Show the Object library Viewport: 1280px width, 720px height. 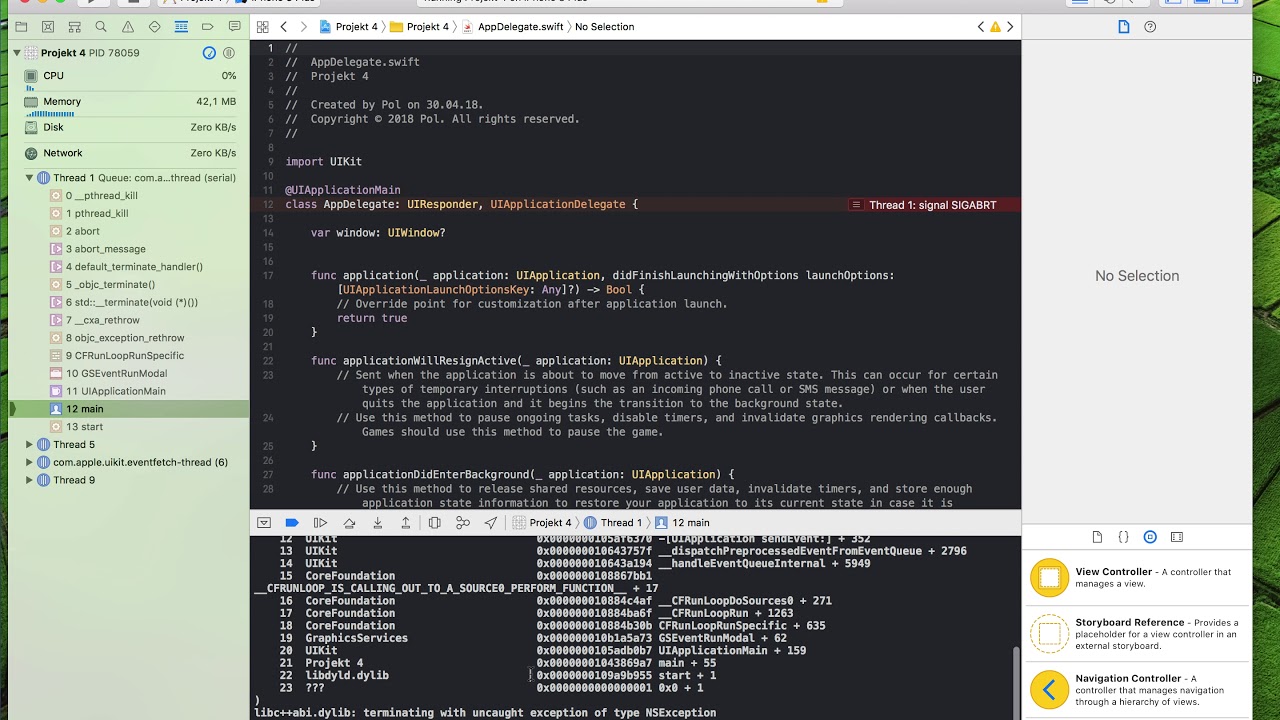coord(1150,537)
